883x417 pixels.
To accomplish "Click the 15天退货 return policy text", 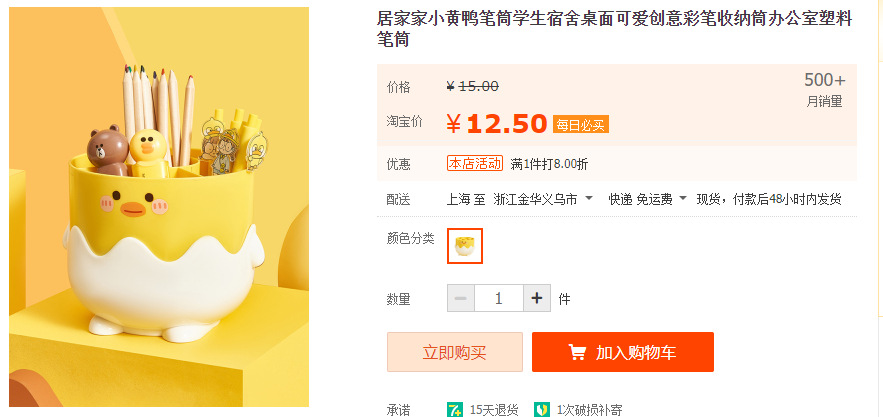I will pyautogui.click(x=494, y=410).
